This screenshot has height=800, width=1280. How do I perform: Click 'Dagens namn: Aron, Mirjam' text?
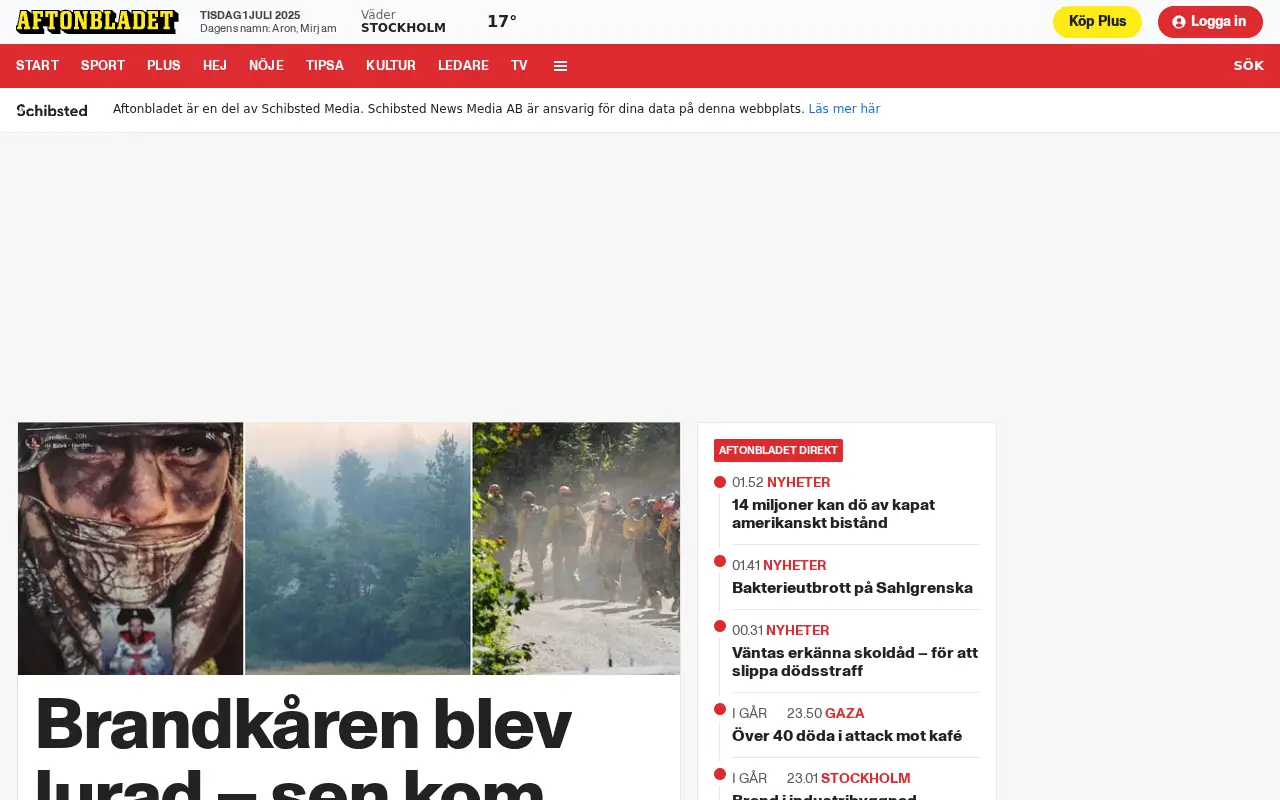268,29
